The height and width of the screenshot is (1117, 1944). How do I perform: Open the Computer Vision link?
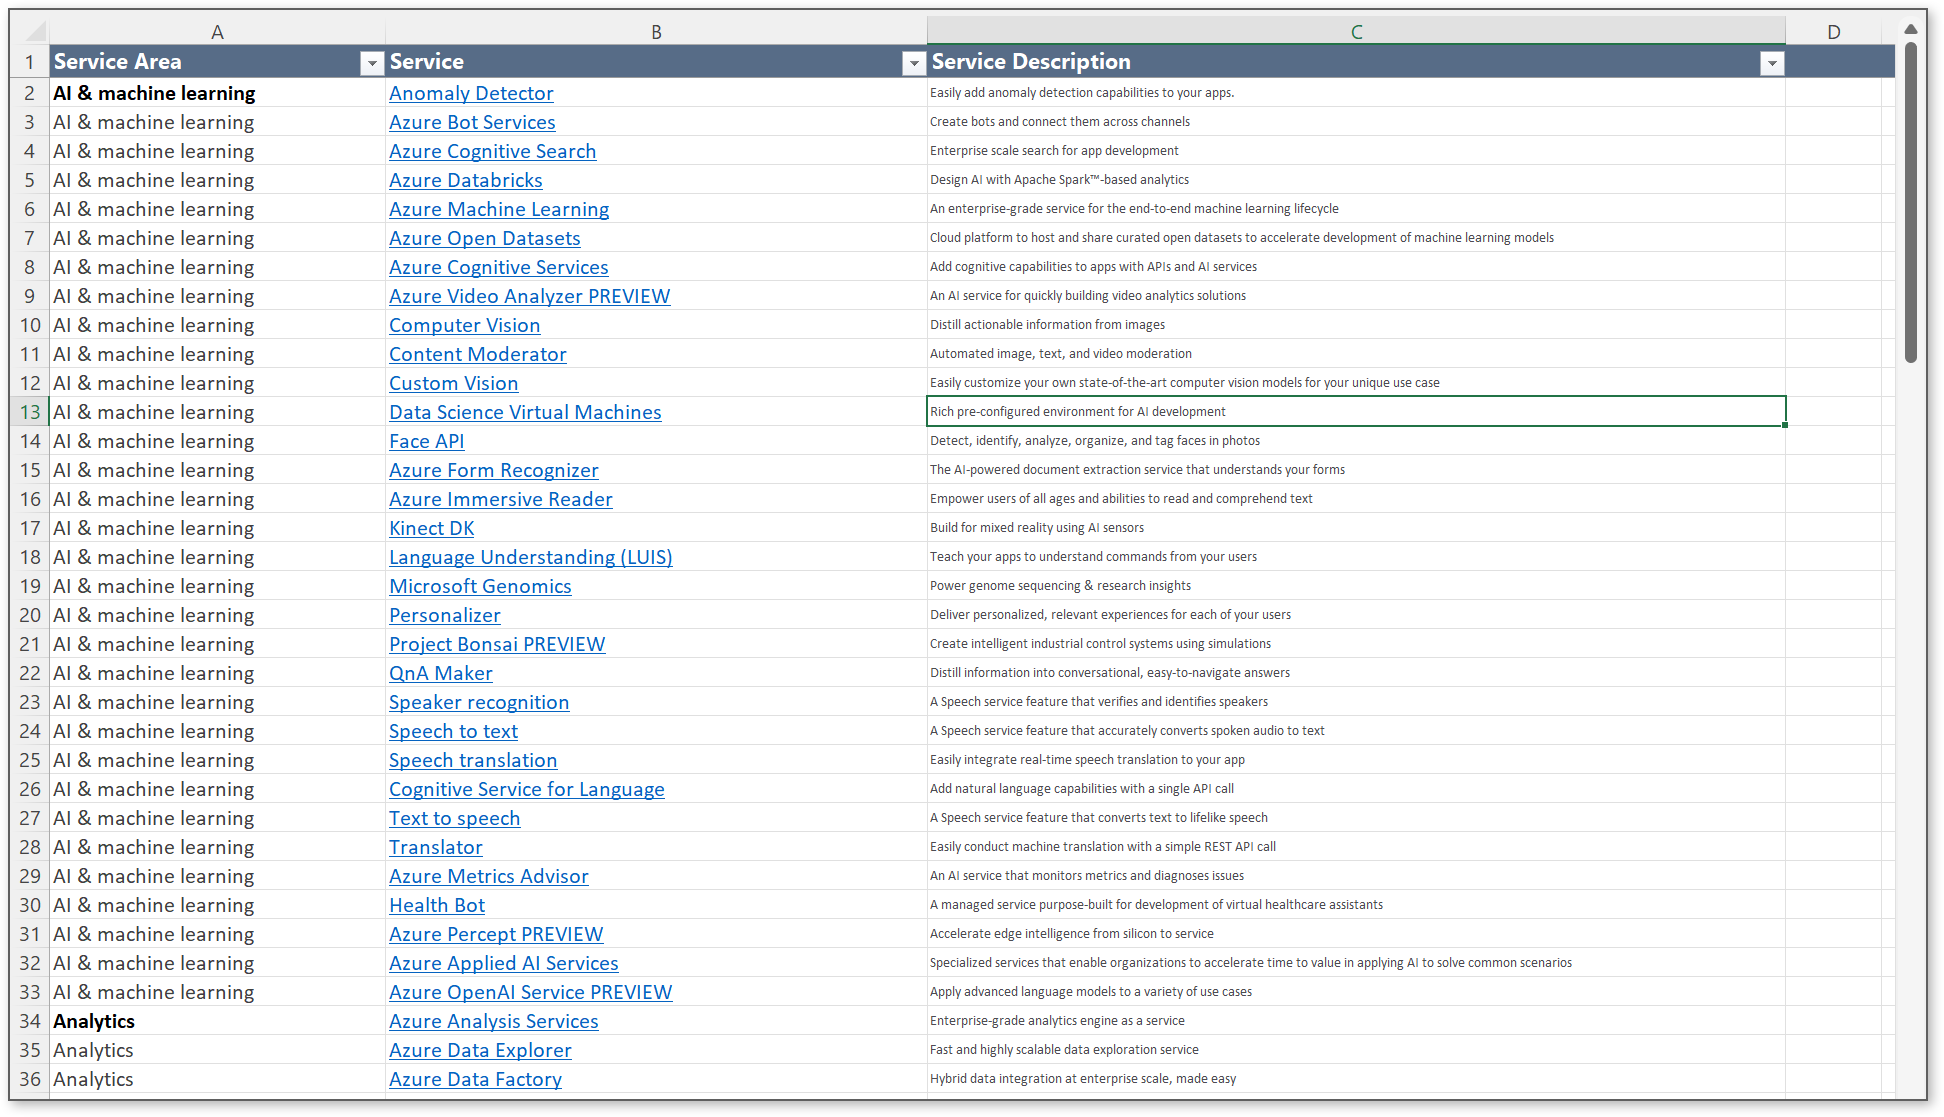(465, 325)
